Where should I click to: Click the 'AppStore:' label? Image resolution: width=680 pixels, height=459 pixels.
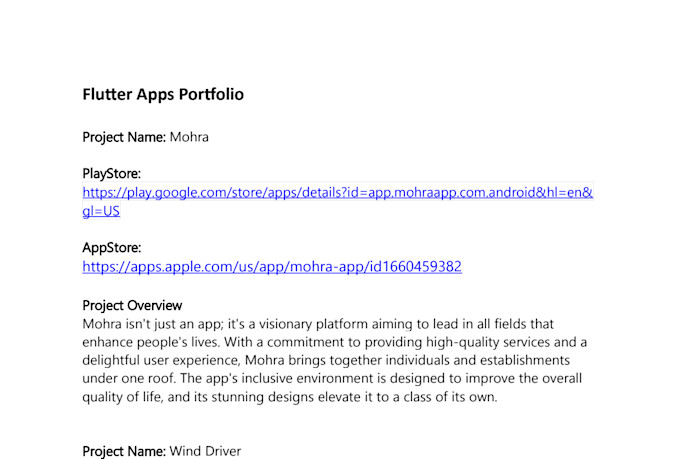pyautogui.click(x=111, y=248)
